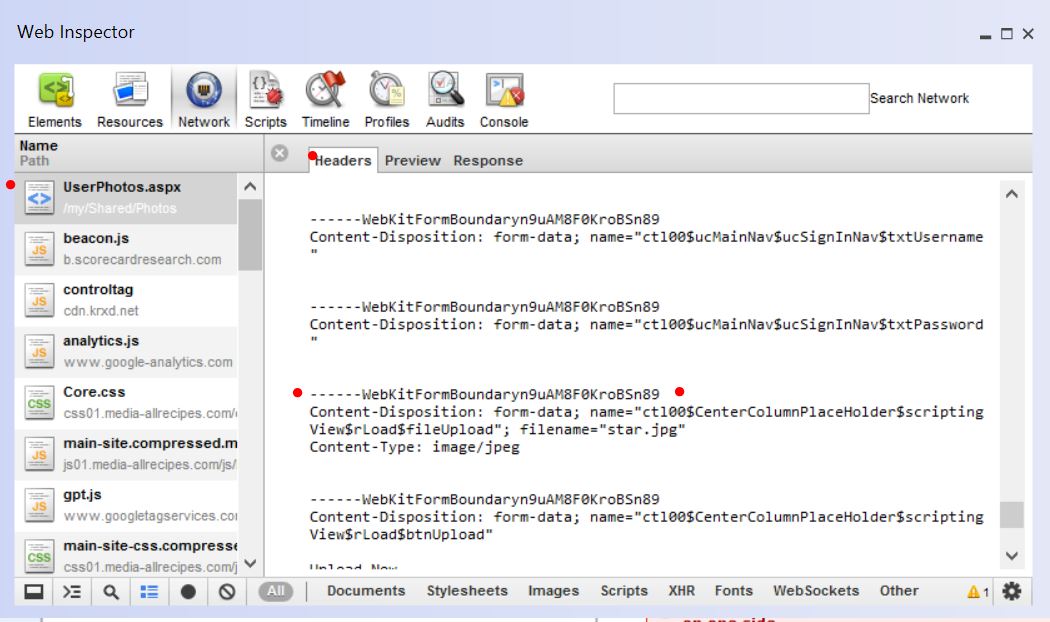Select the Core.css request

126,403
